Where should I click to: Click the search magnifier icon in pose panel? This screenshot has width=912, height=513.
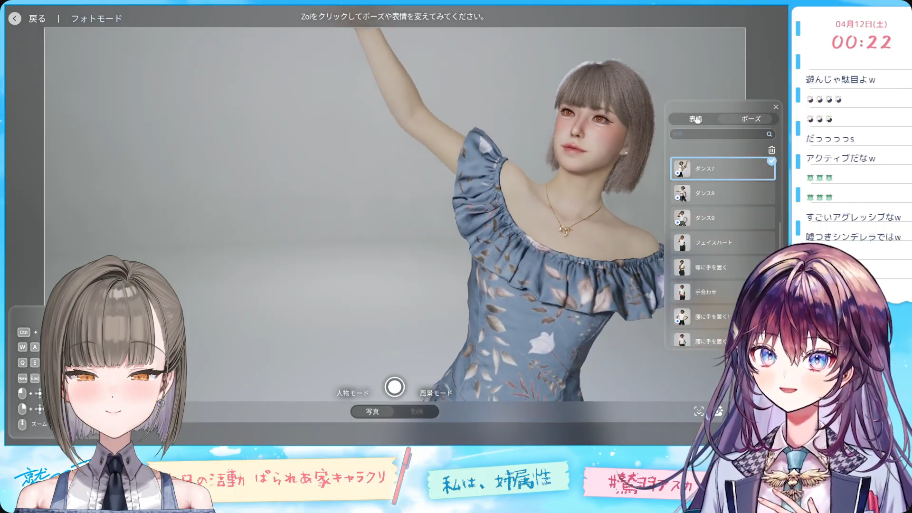coord(769,134)
